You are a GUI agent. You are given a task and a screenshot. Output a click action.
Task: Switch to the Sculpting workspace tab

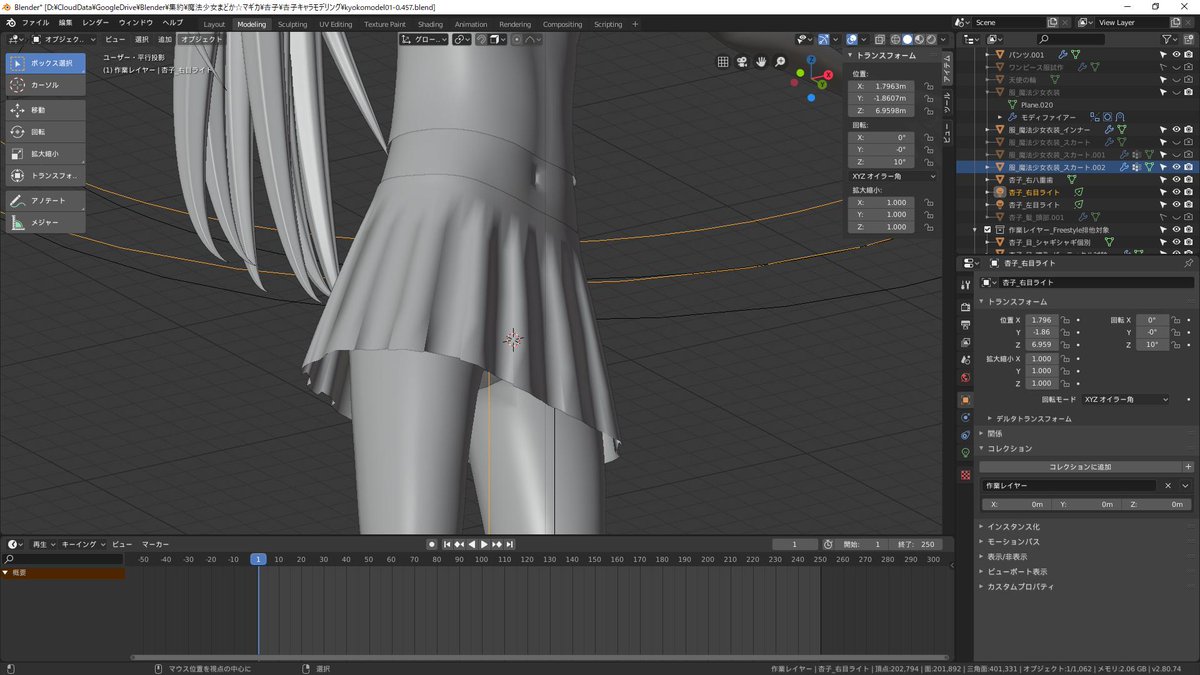click(x=293, y=24)
